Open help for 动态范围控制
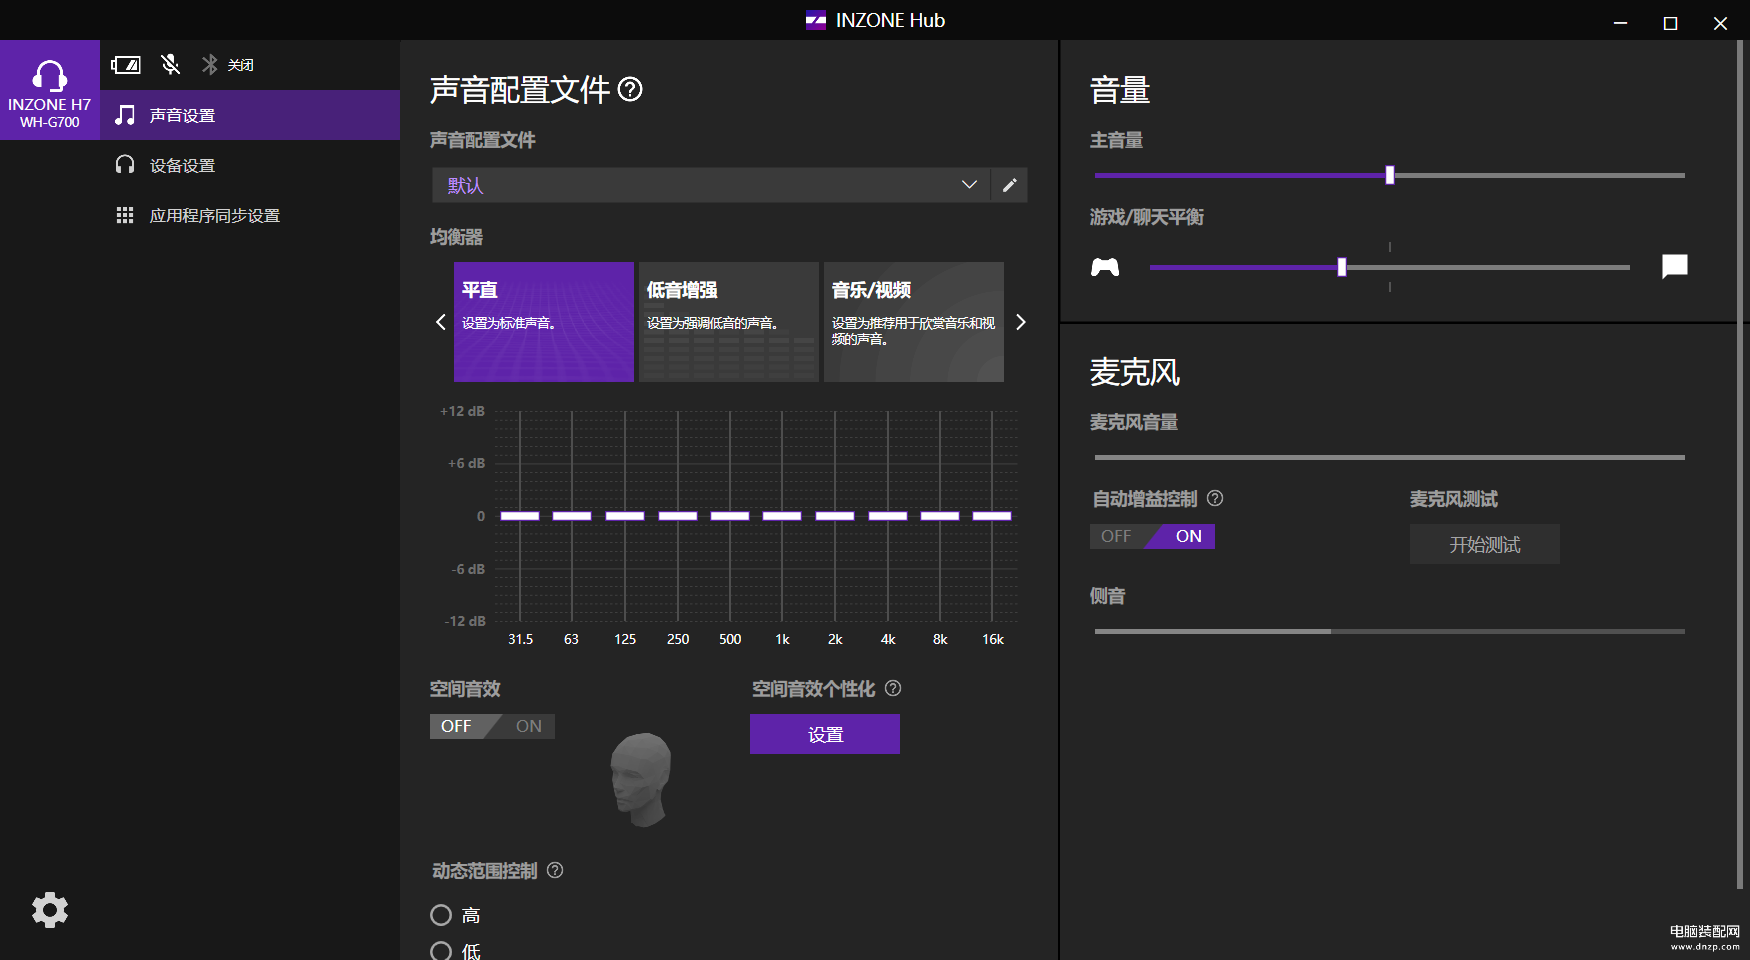Image resolution: width=1750 pixels, height=960 pixels. [555, 870]
